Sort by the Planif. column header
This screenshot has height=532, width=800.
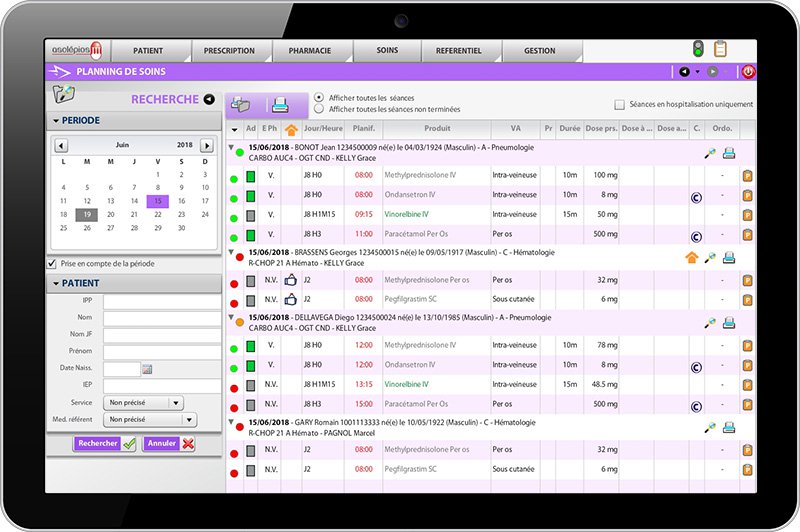pos(363,129)
